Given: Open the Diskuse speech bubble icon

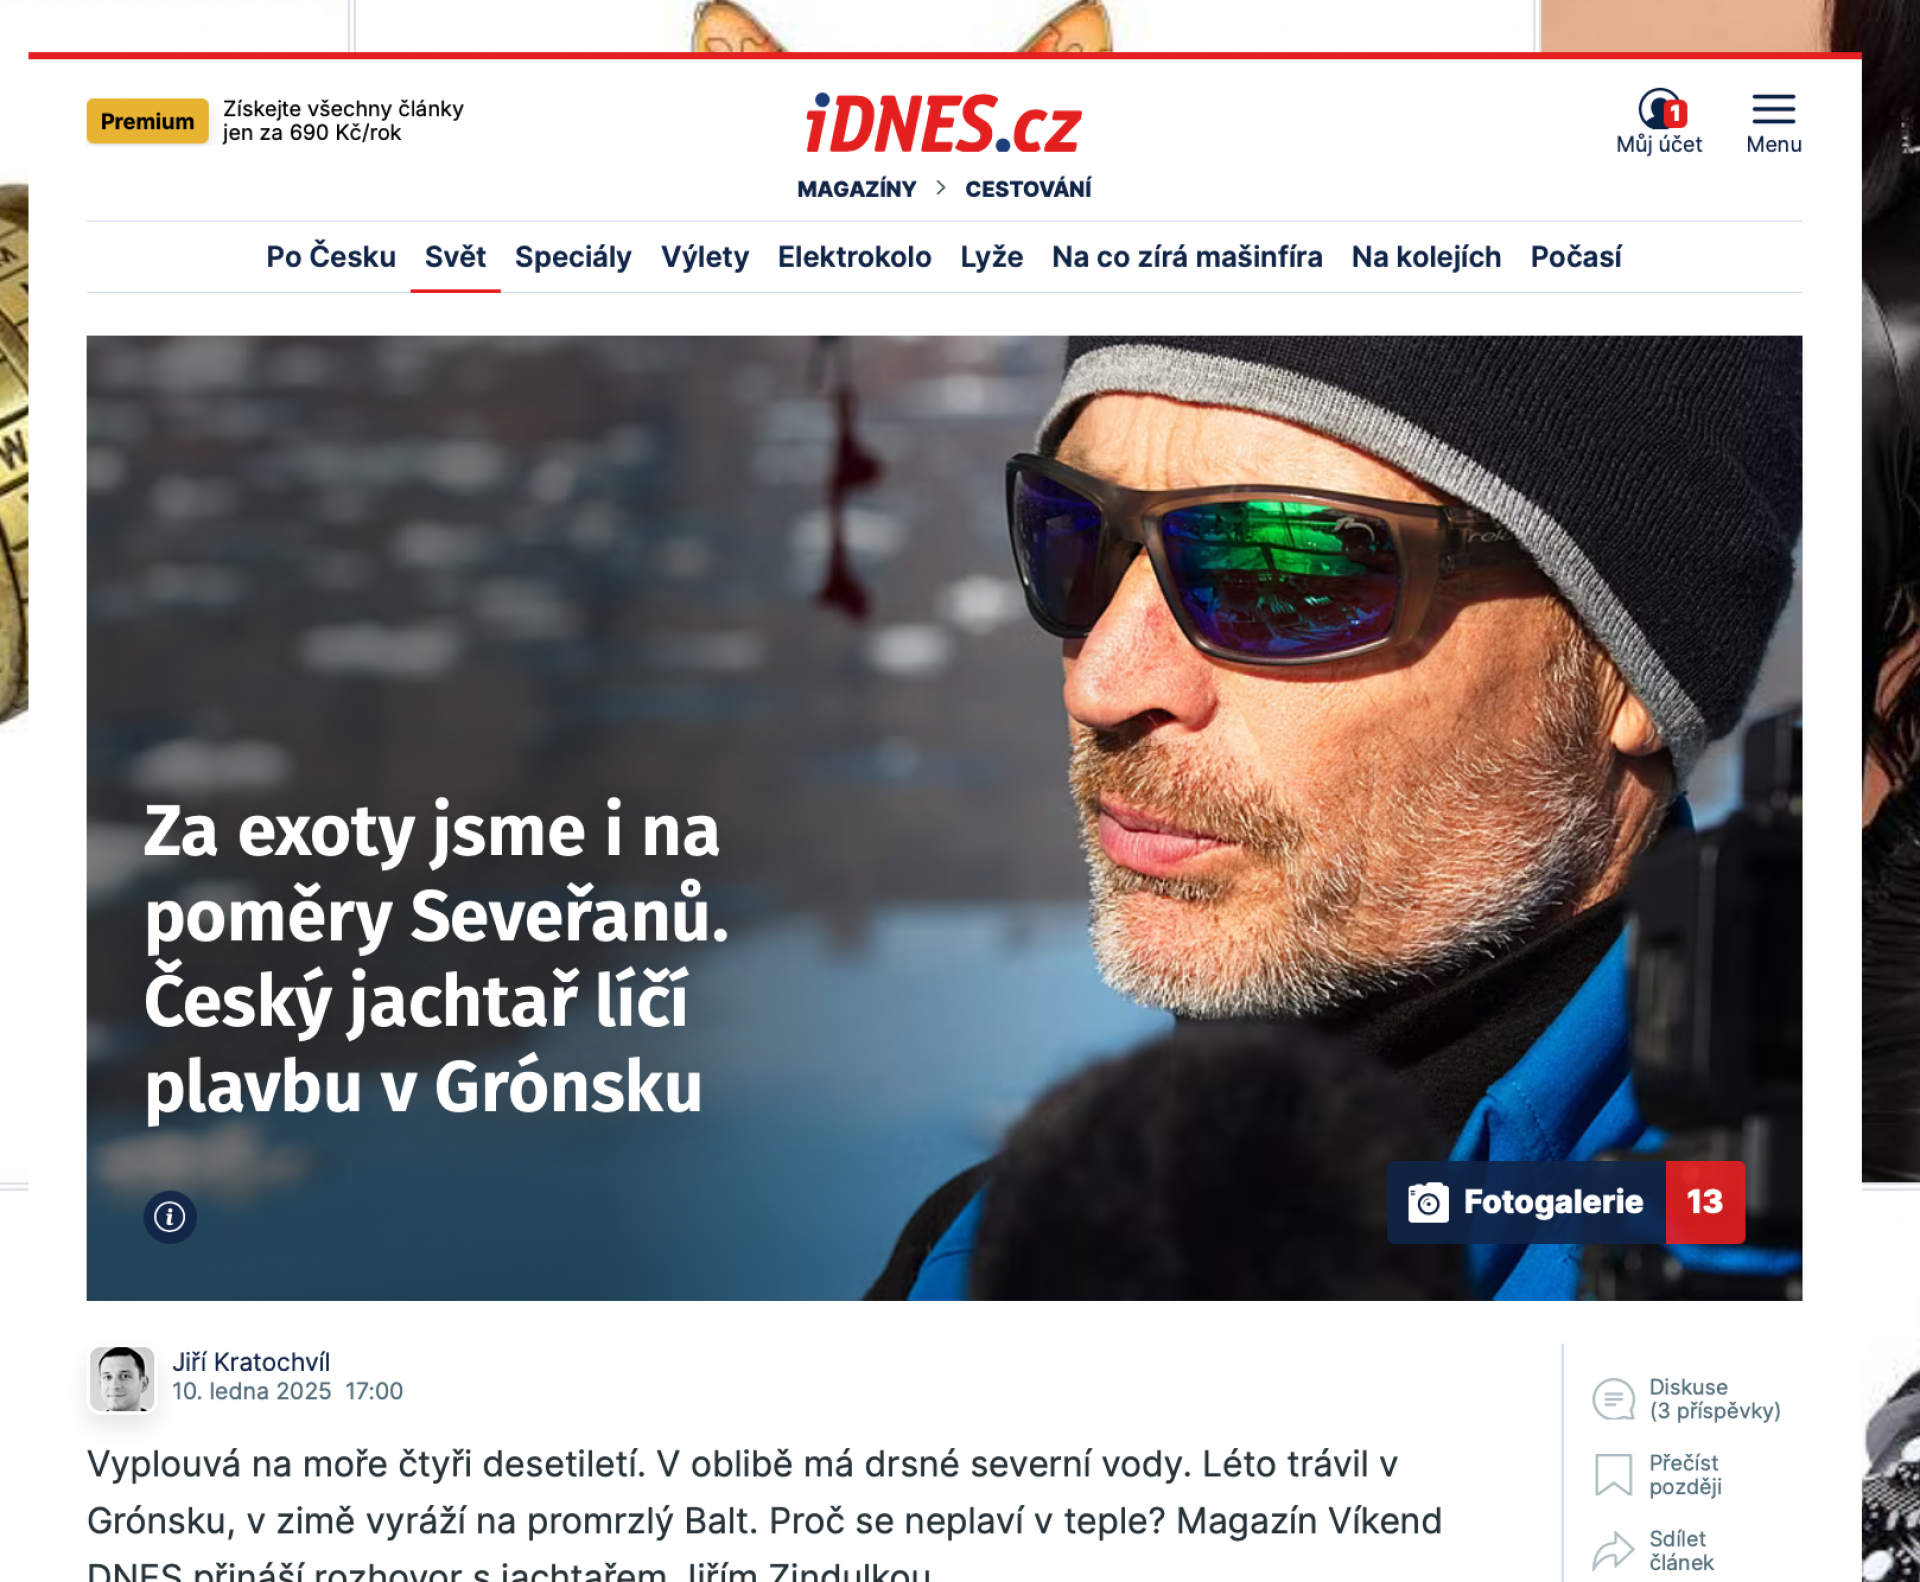Looking at the screenshot, I should (x=1613, y=1399).
